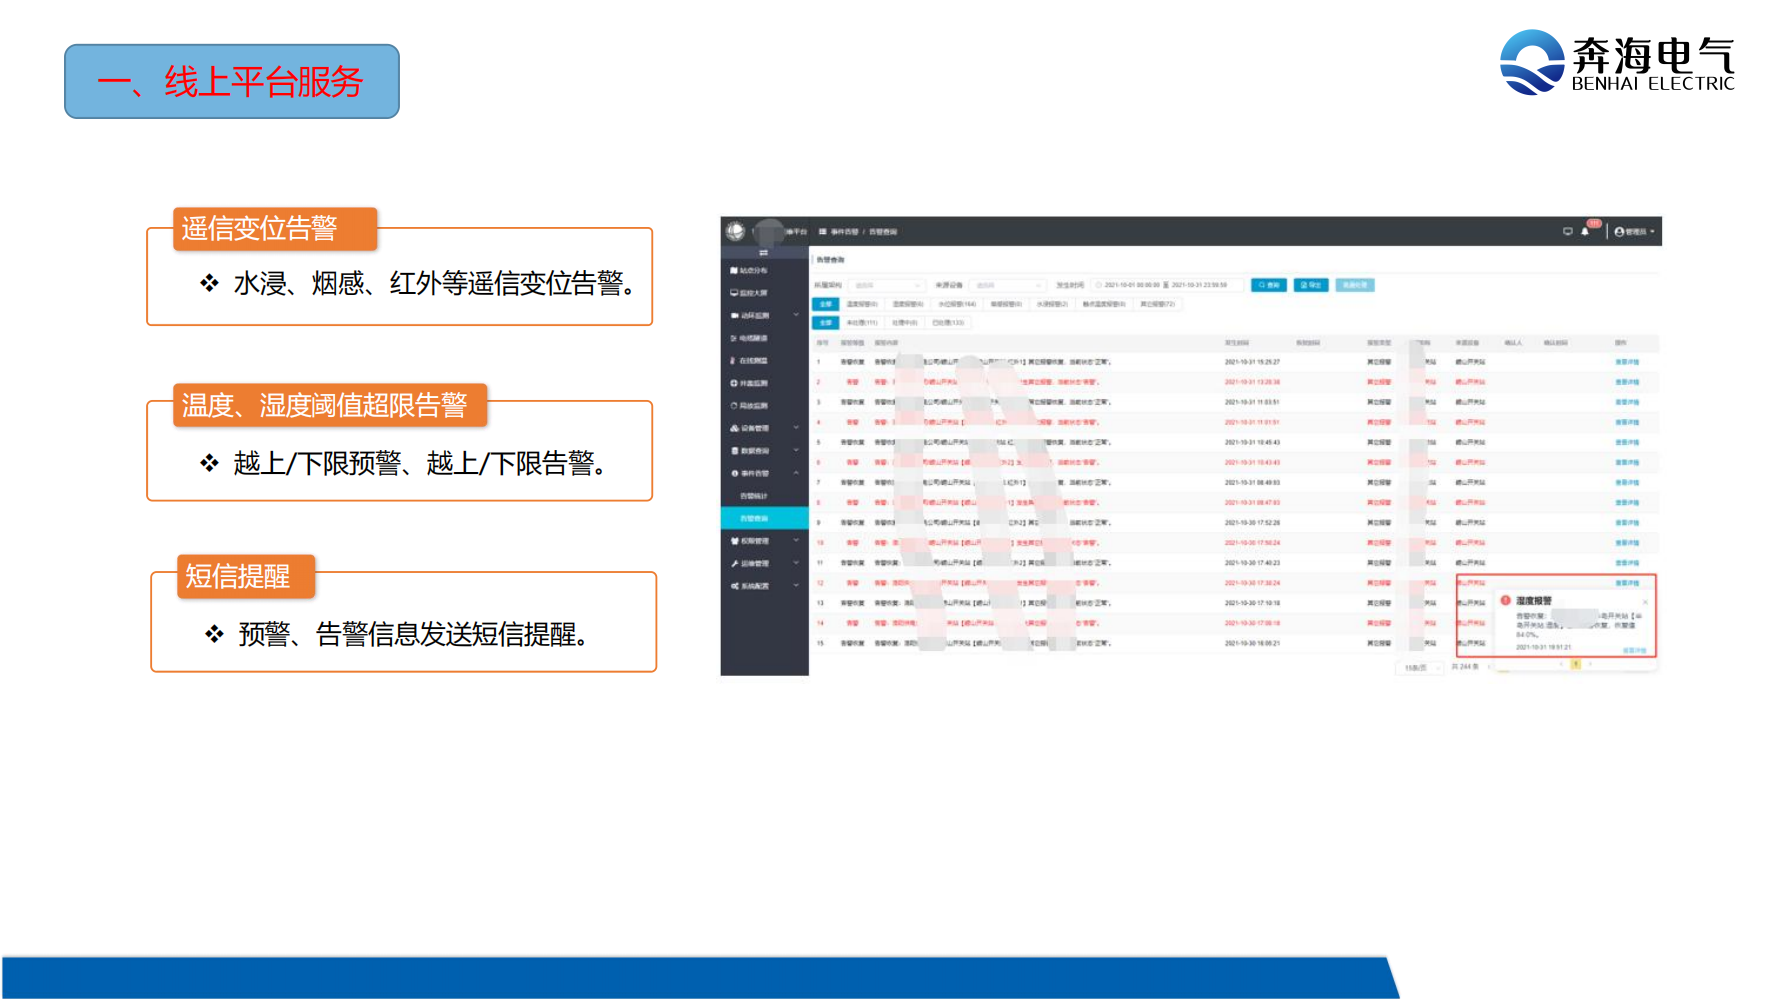The height and width of the screenshot is (1000, 1778).
Task: Expand the 运维管理 submenu chevron
Action: point(796,563)
